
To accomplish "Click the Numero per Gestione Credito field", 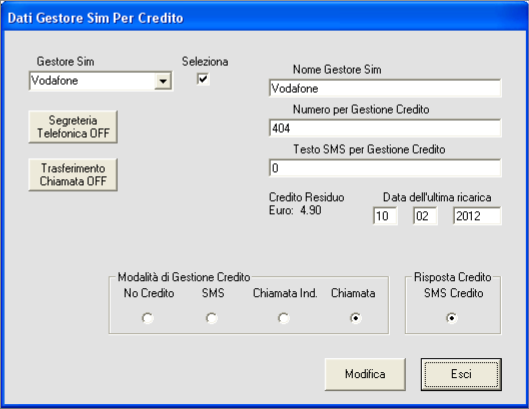I will coord(385,128).
